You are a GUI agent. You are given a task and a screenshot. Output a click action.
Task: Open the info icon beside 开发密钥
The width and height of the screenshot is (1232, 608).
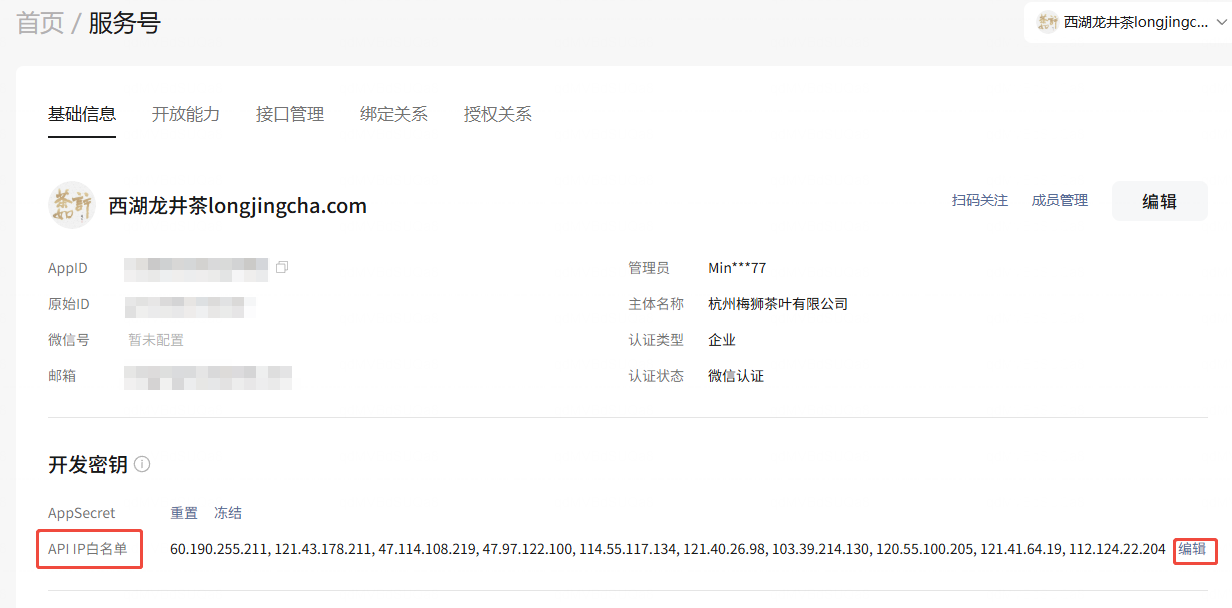click(142, 464)
